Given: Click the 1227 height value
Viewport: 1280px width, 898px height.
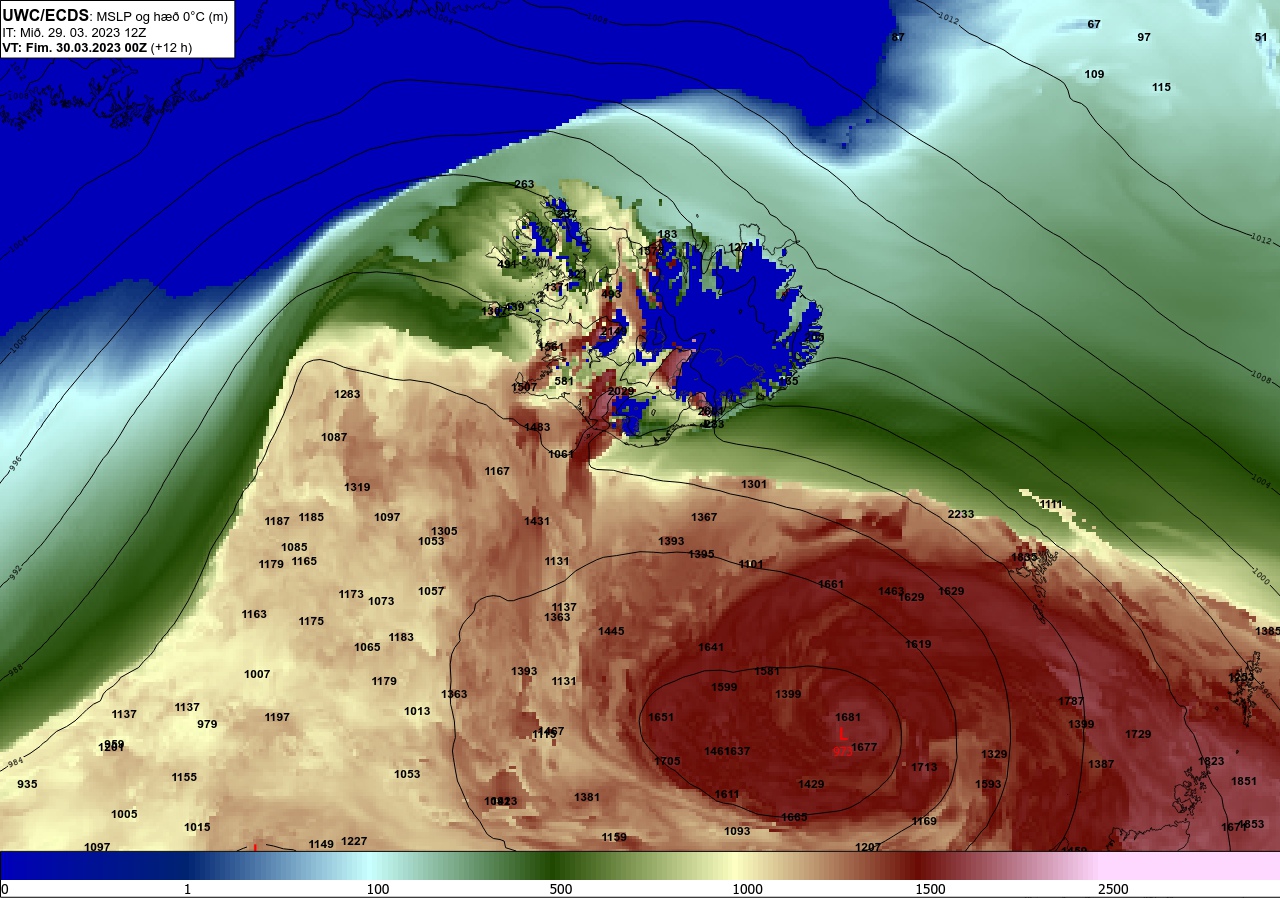Looking at the screenshot, I should (x=354, y=841).
